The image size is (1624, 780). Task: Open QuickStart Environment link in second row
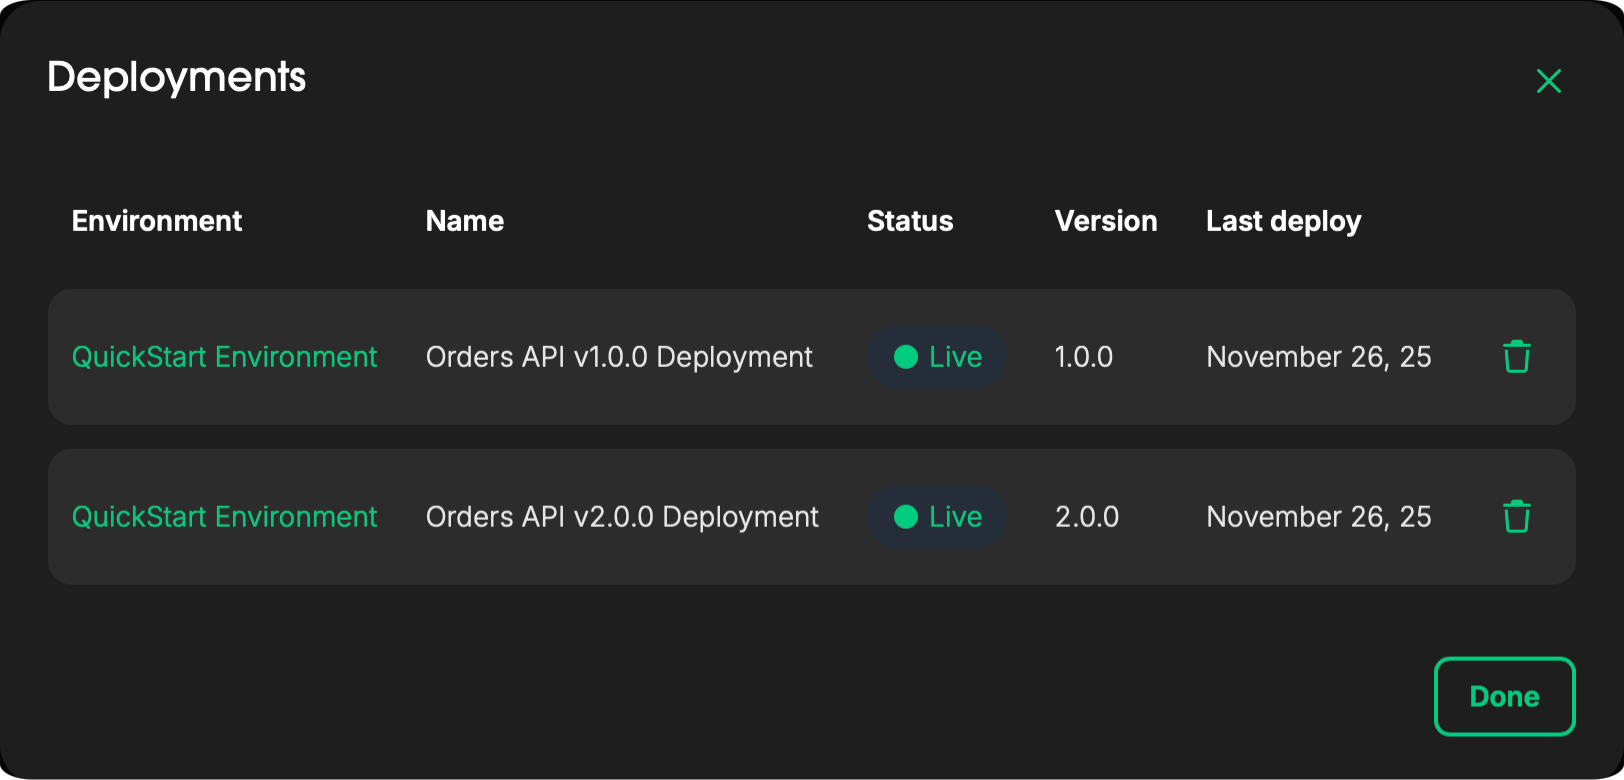(x=224, y=517)
